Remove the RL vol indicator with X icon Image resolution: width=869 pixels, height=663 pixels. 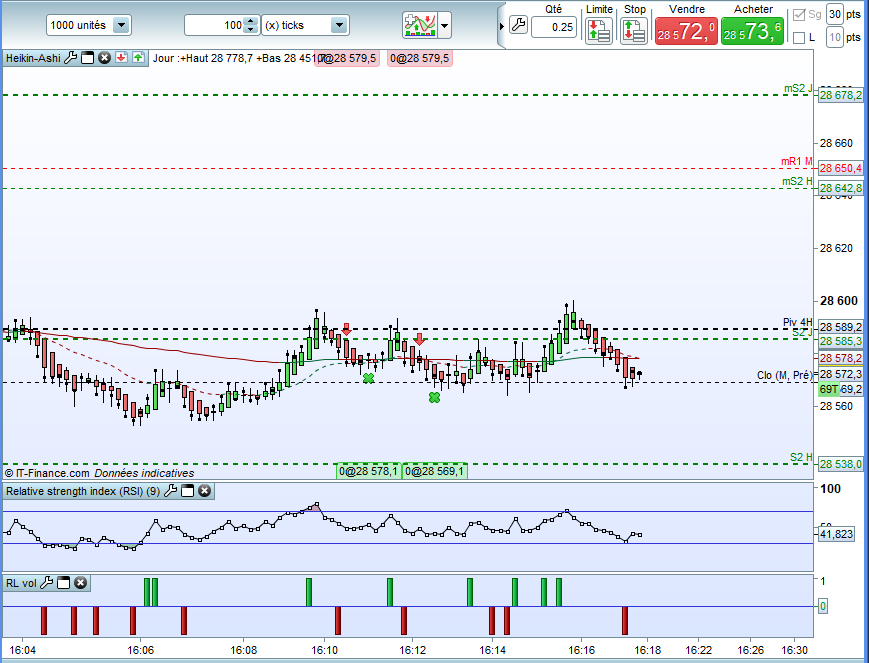(81, 583)
